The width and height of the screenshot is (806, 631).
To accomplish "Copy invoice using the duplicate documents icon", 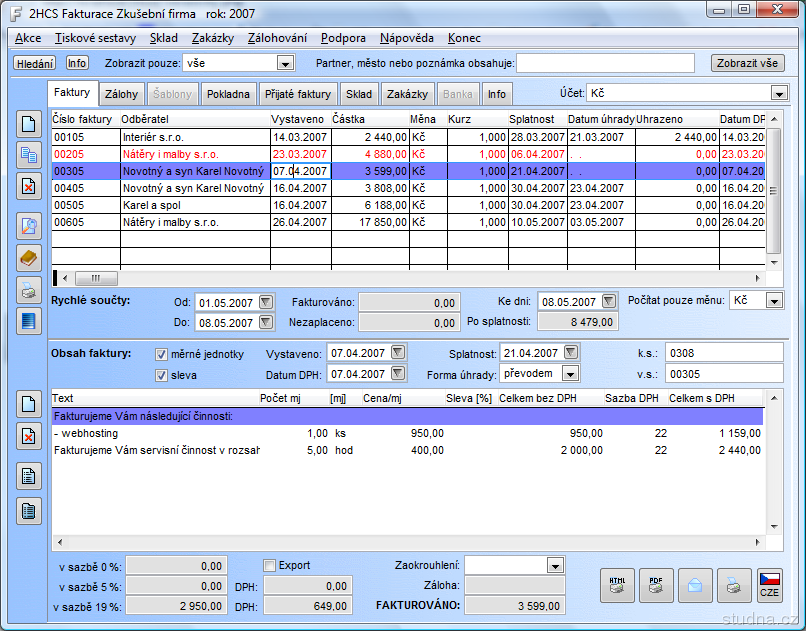I will click(28, 155).
